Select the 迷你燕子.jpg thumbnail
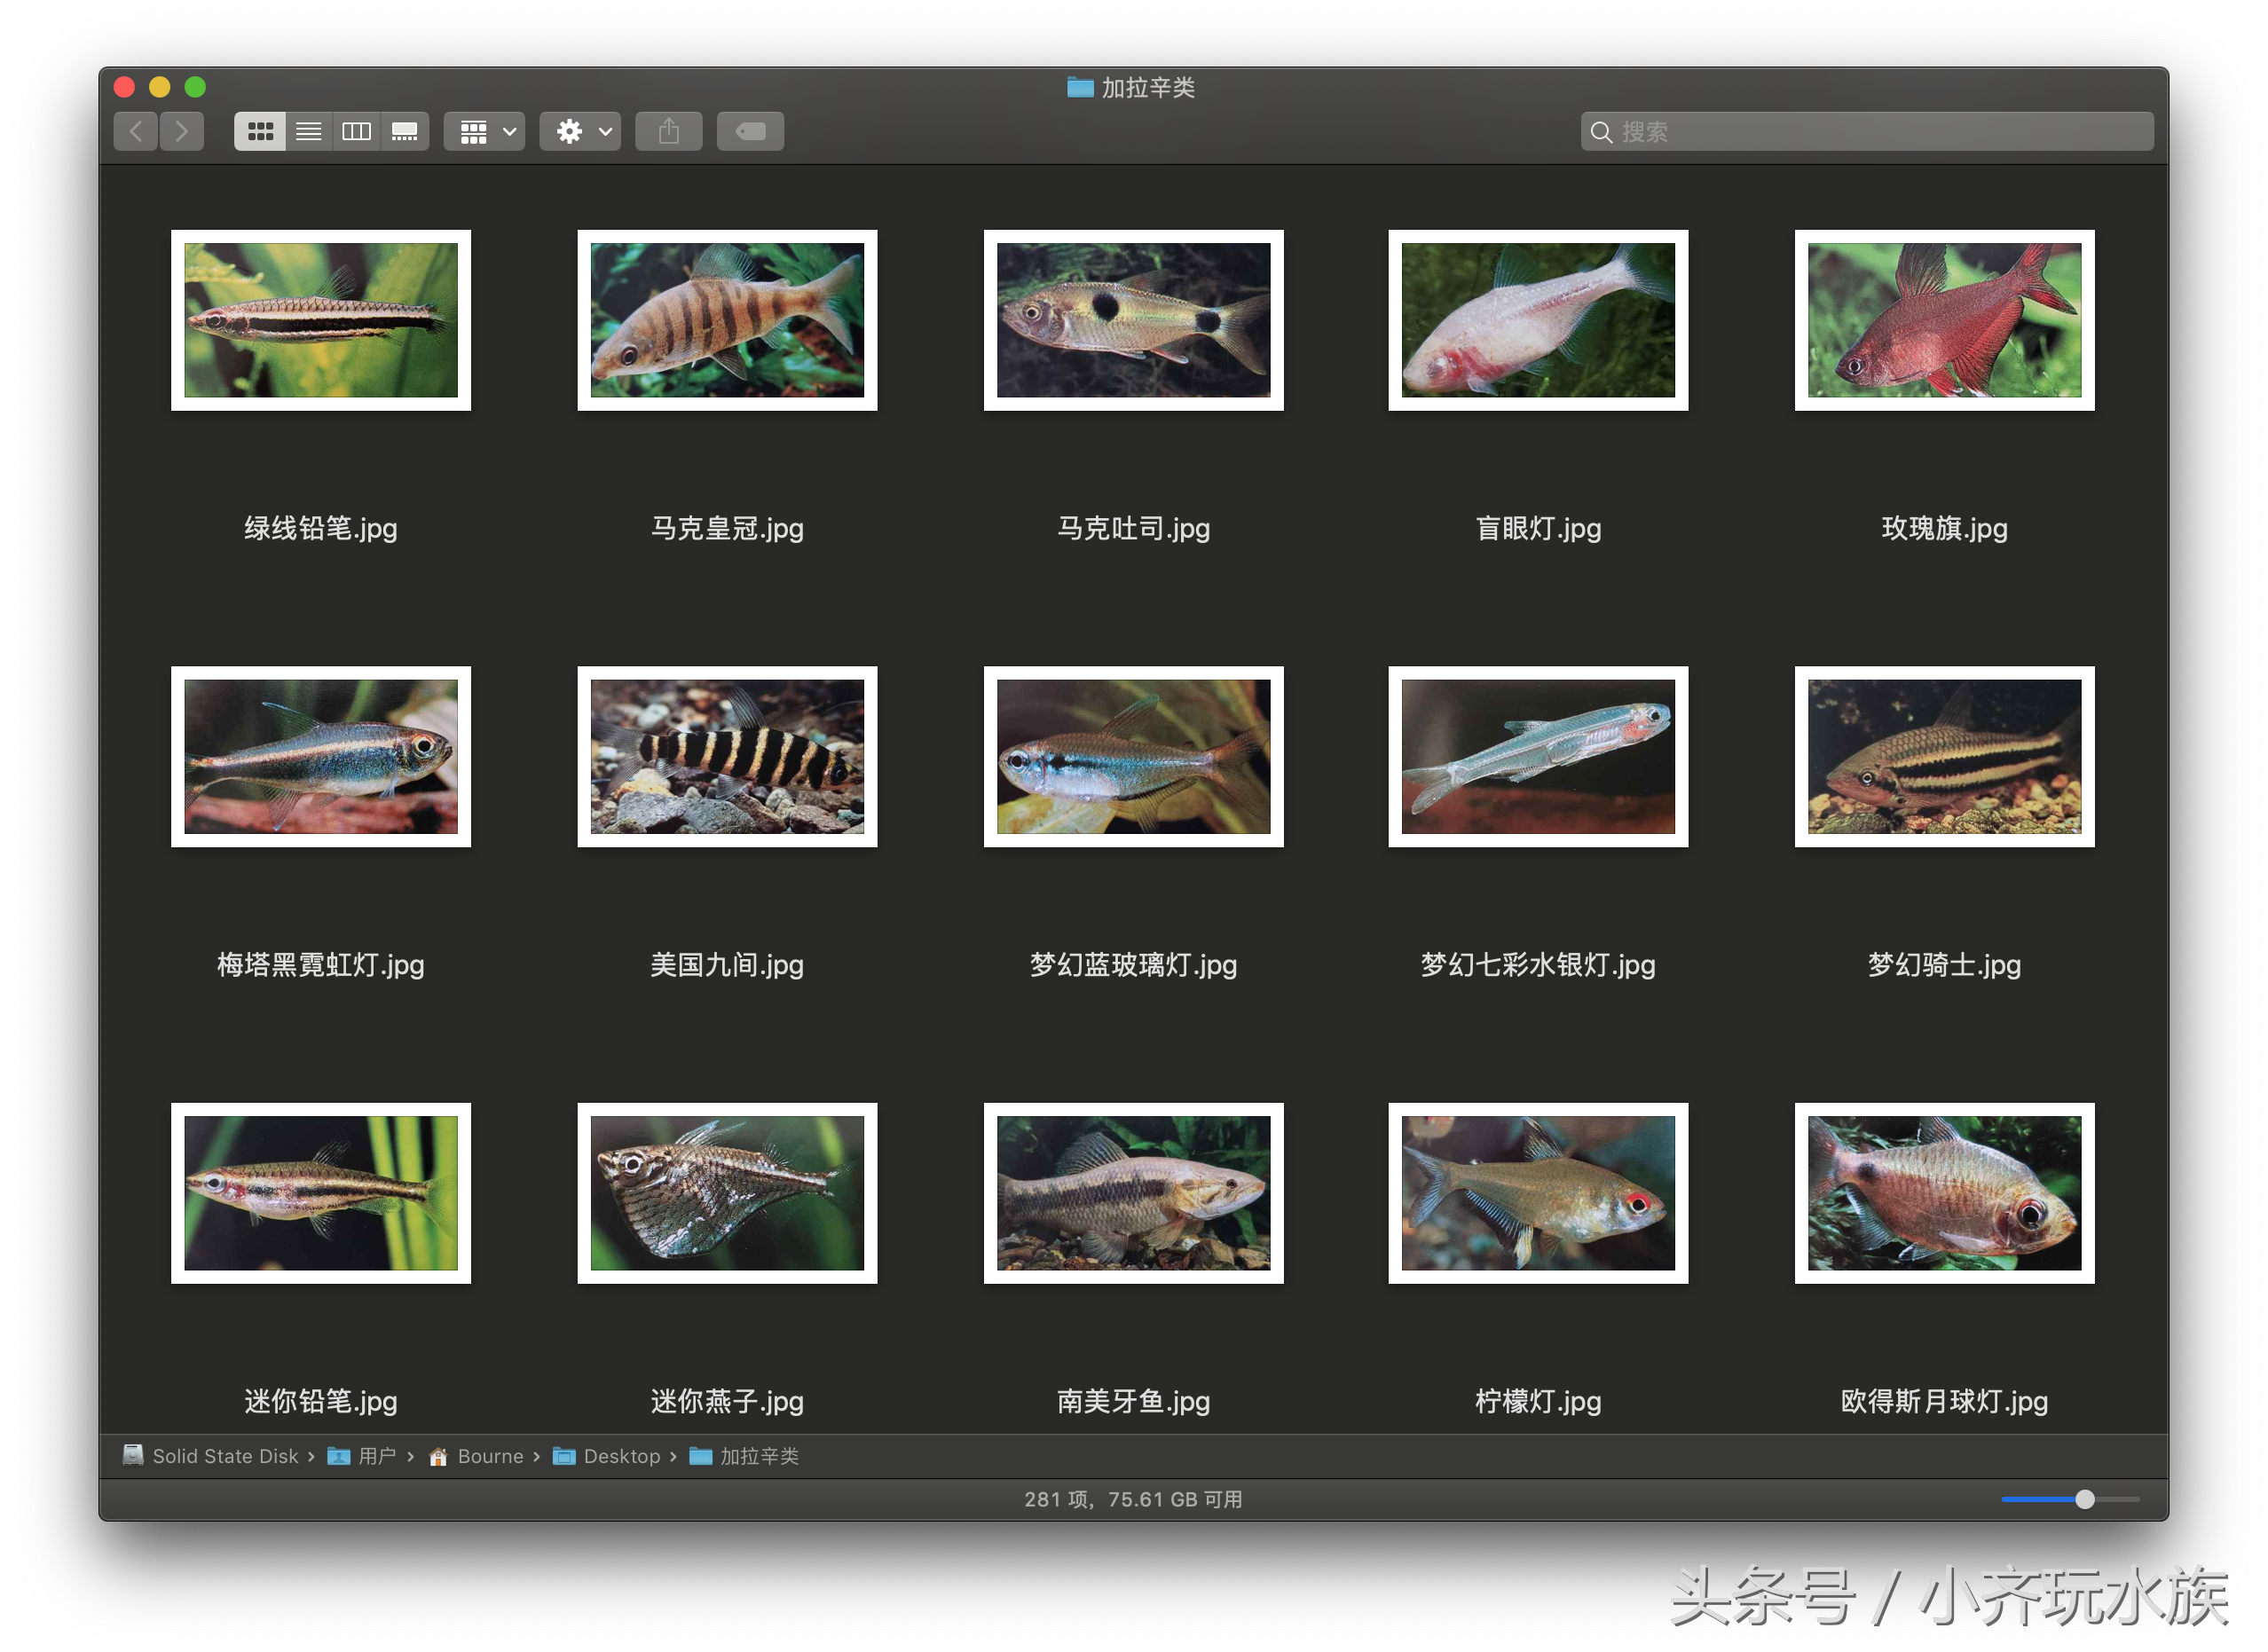The width and height of the screenshot is (2268, 1652). pos(727,1193)
